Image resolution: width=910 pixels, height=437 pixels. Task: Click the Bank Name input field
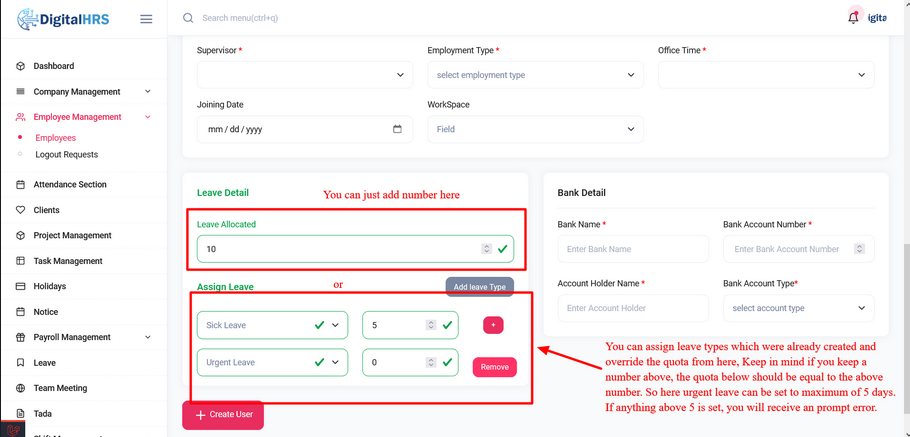(633, 249)
